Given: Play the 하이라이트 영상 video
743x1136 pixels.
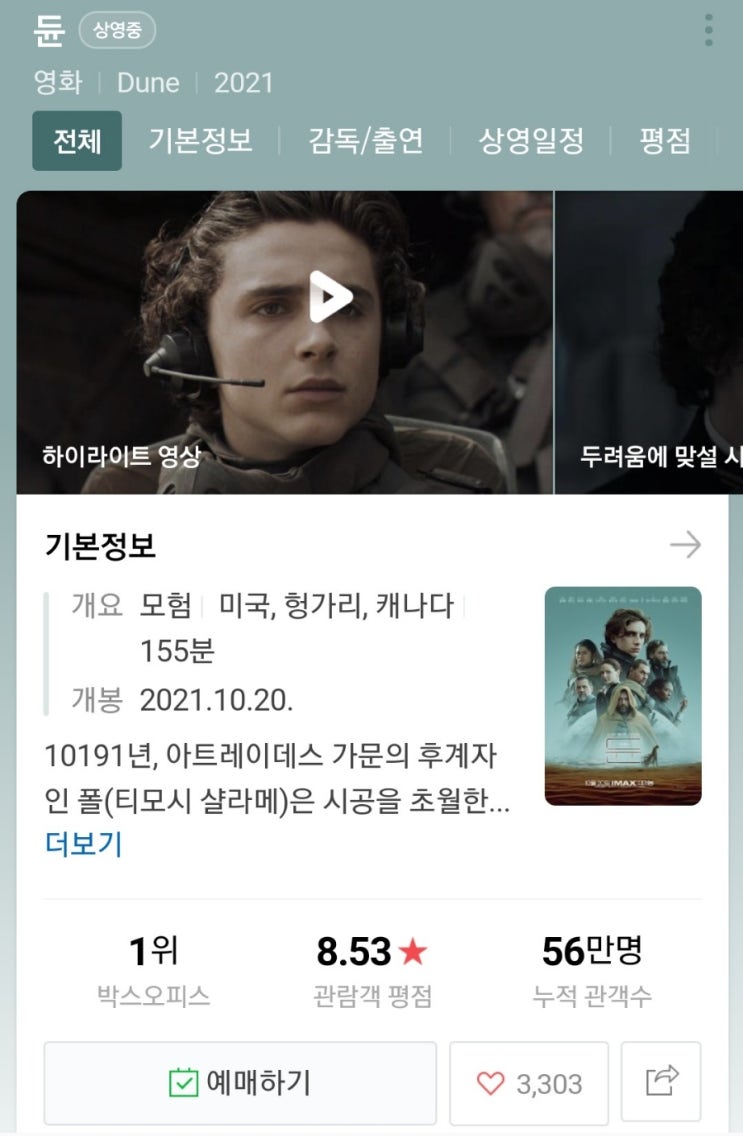Looking at the screenshot, I should coord(331,296).
